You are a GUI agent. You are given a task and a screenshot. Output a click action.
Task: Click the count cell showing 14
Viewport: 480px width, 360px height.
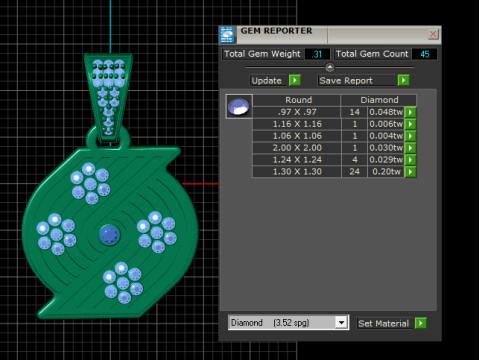[x=354, y=112]
